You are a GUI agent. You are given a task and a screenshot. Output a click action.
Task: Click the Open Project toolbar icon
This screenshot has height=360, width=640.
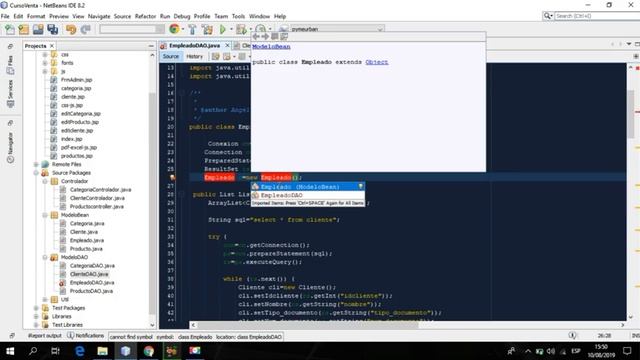(x=38, y=29)
